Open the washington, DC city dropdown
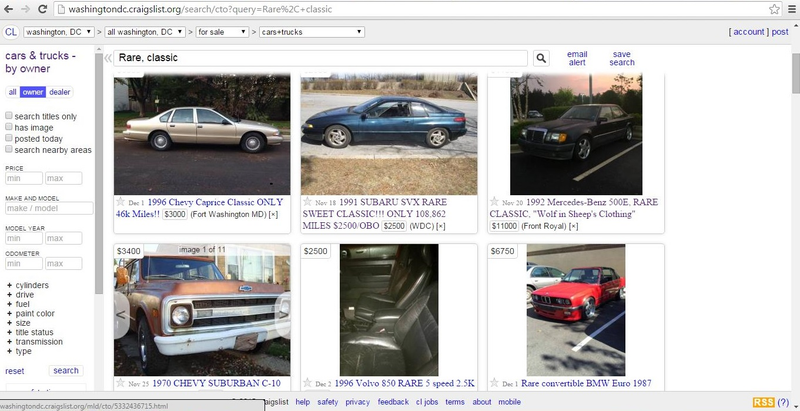Screen dimensions: 800x411 click(x=59, y=32)
